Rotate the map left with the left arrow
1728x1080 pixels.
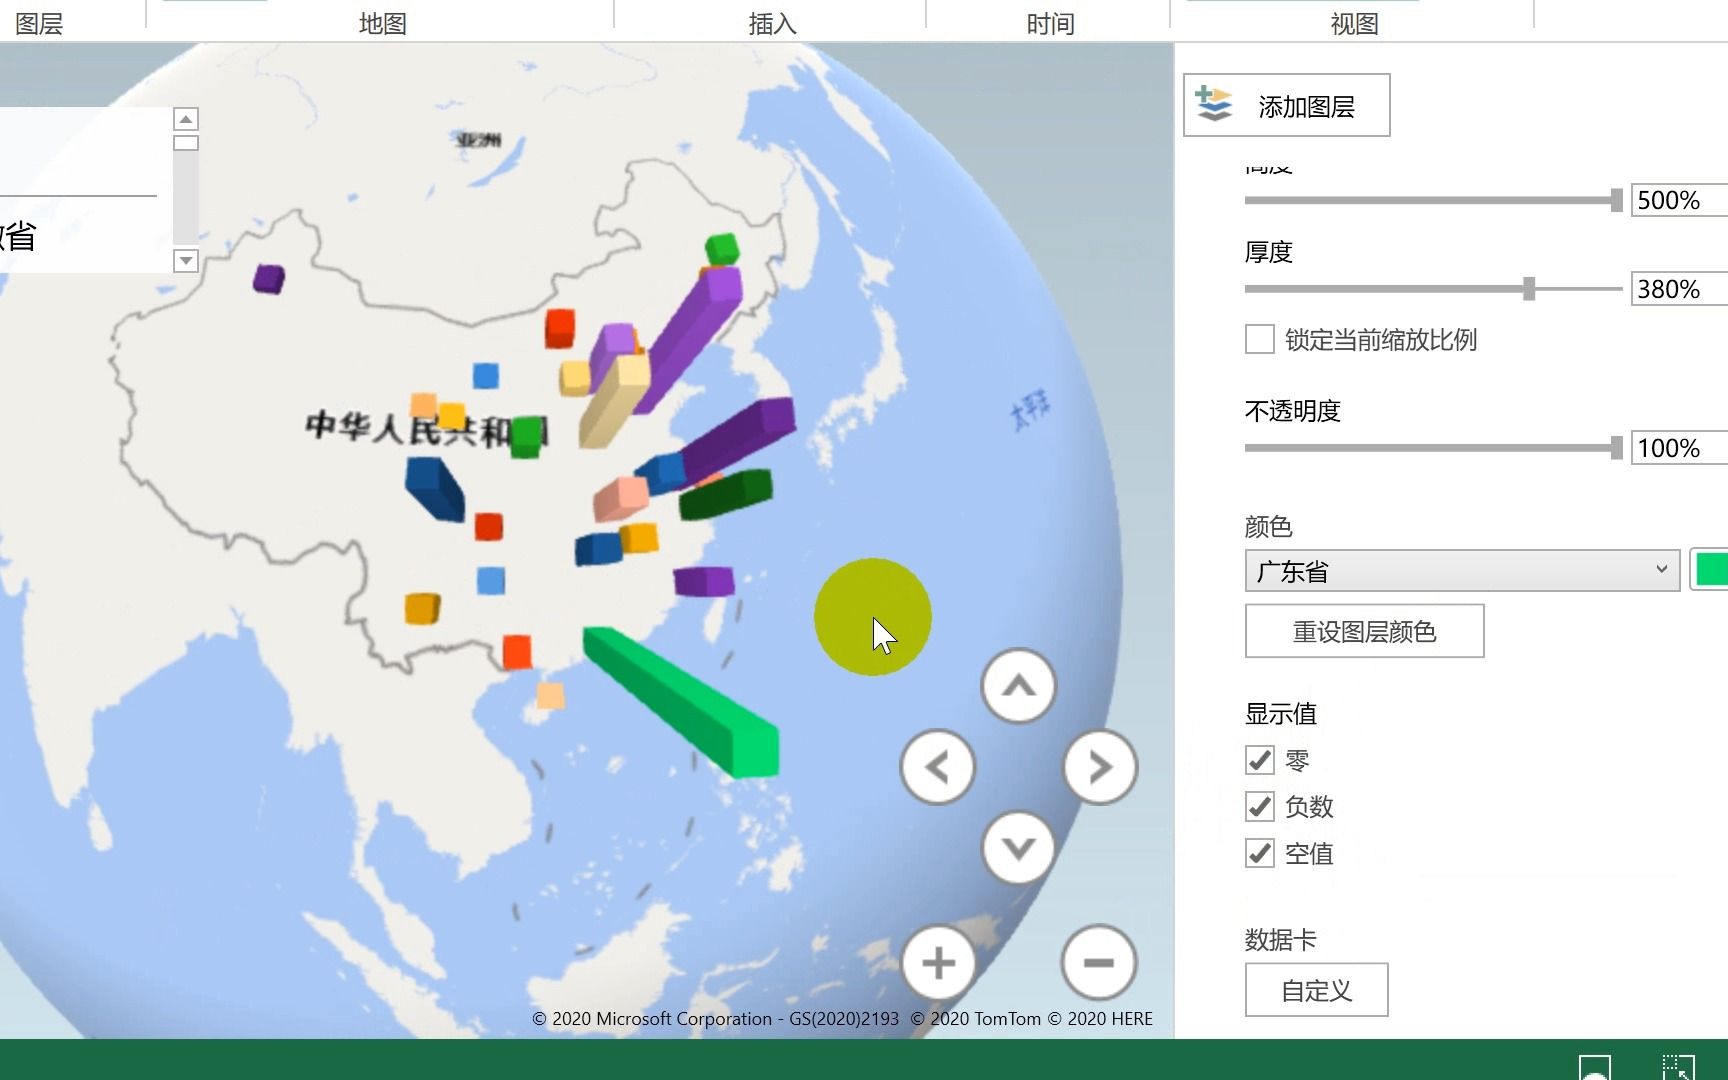(937, 767)
